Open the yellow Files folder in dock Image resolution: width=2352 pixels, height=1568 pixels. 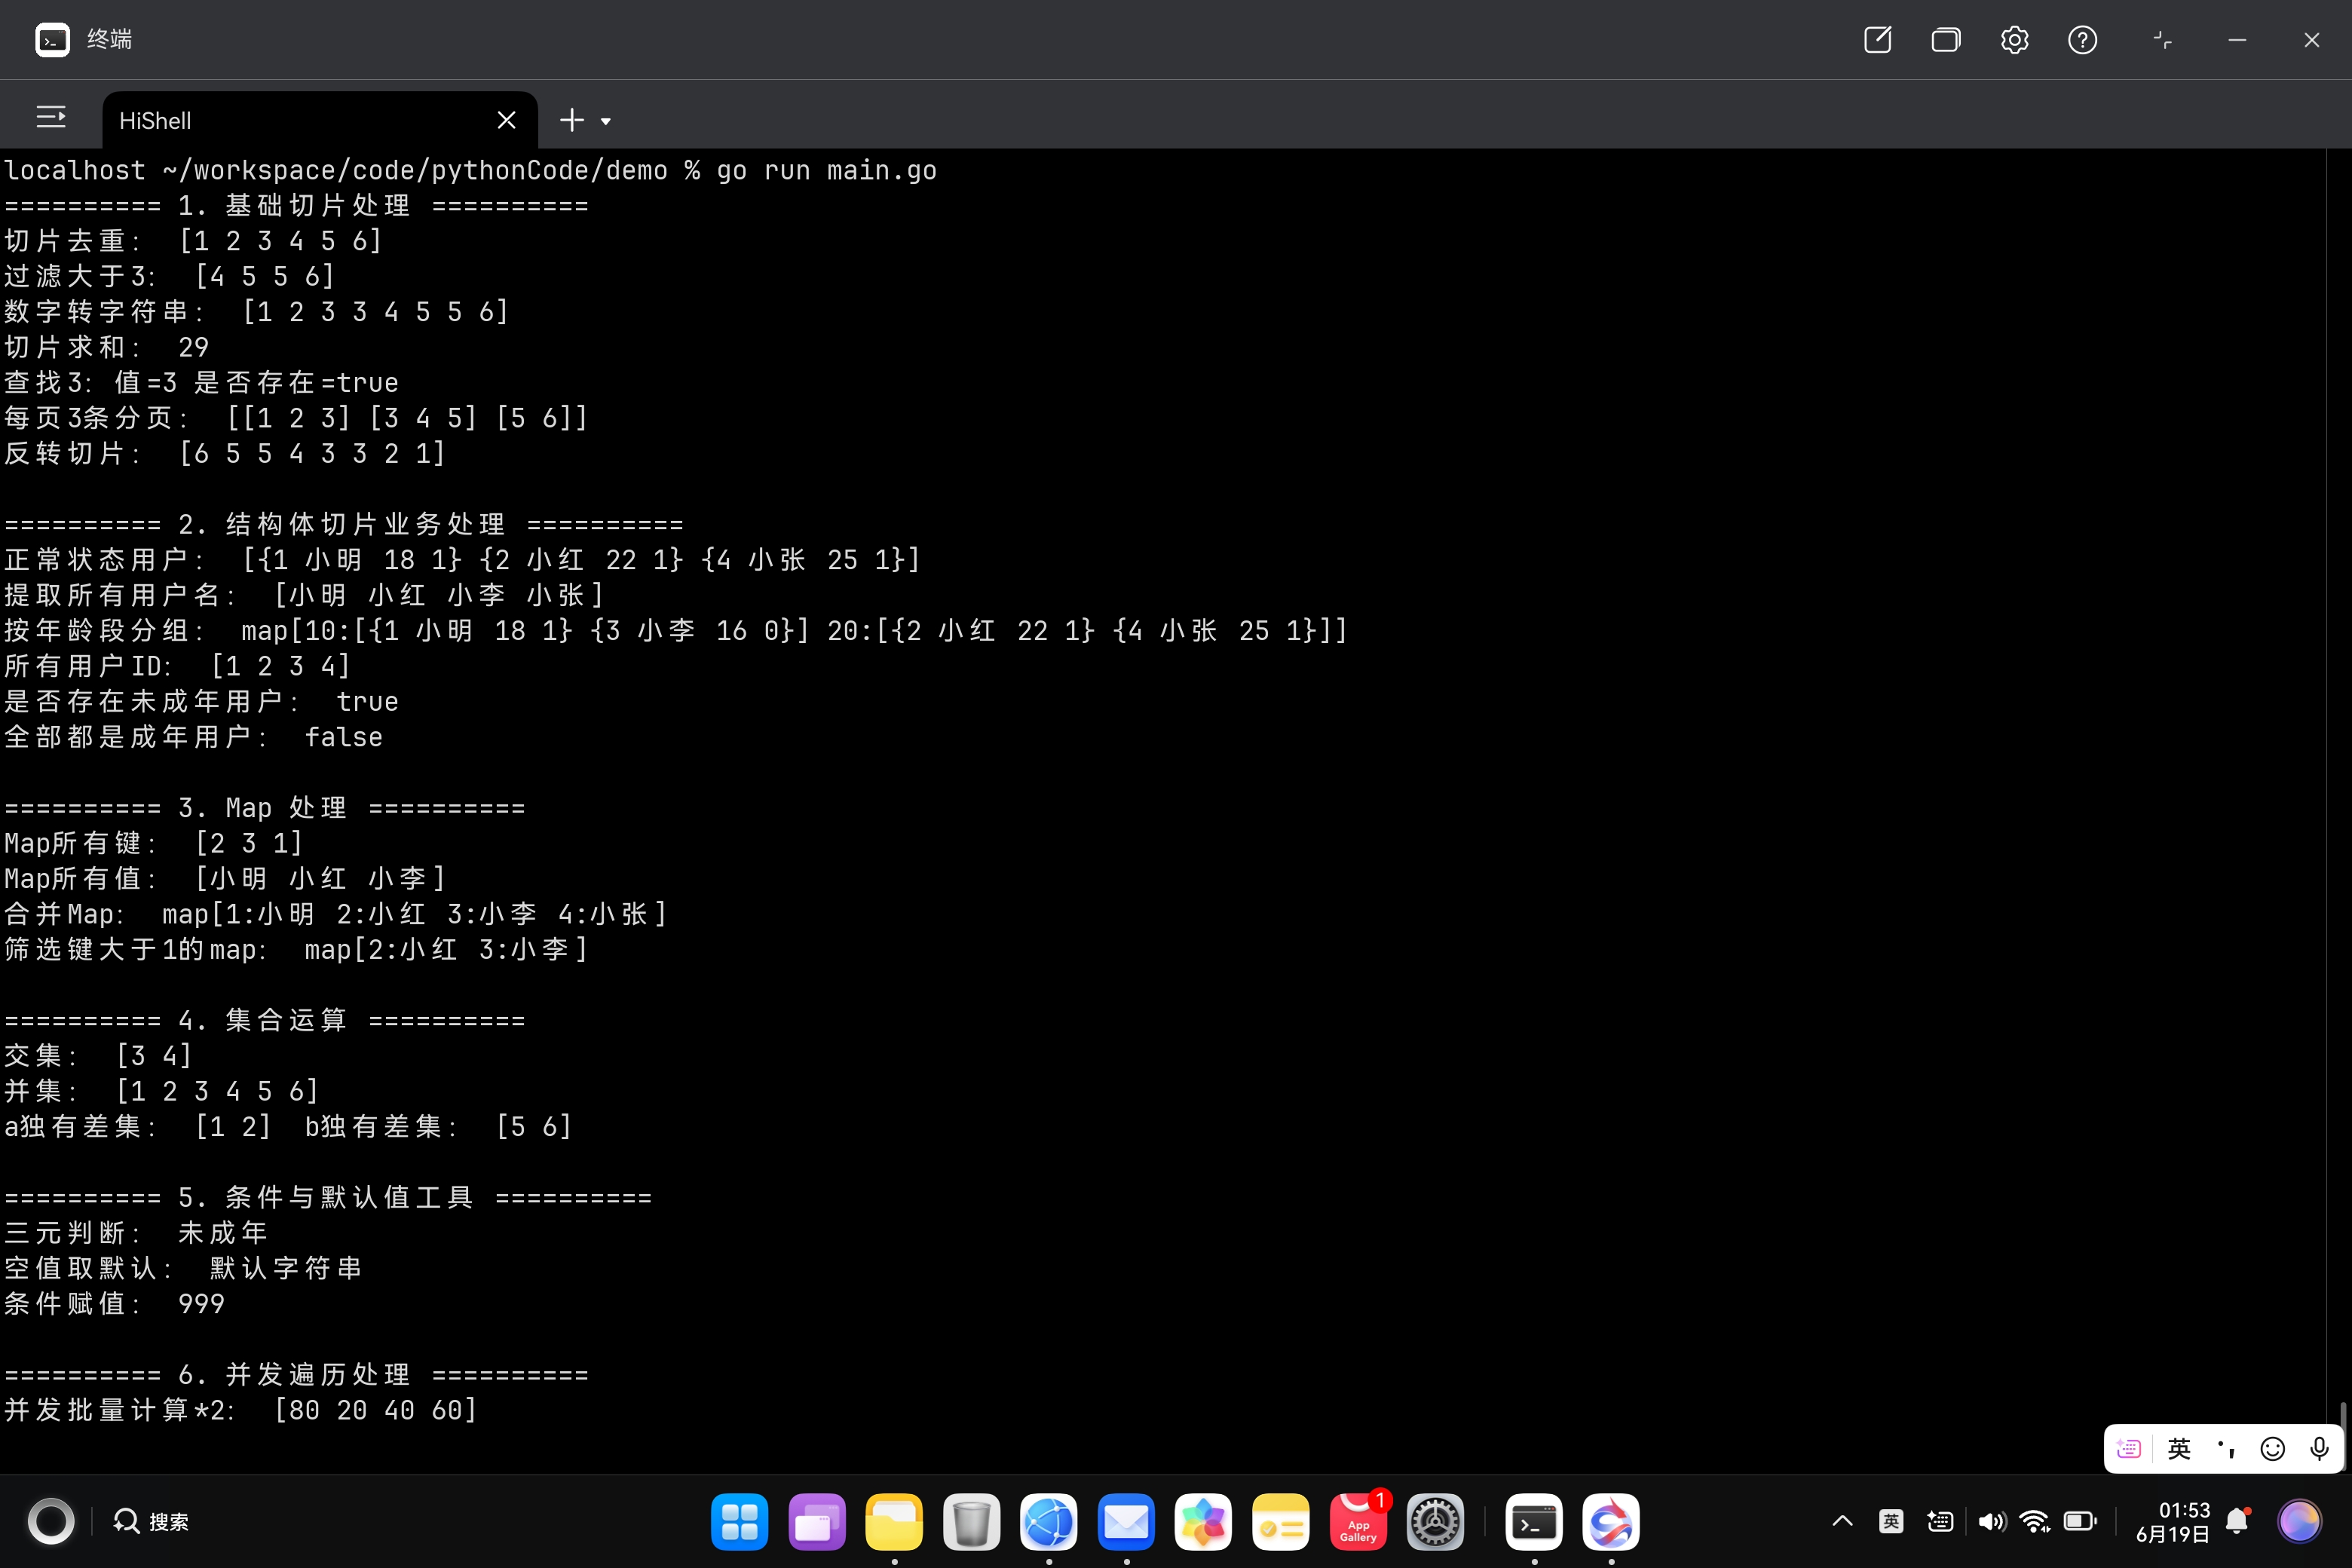tap(894, 1521)
